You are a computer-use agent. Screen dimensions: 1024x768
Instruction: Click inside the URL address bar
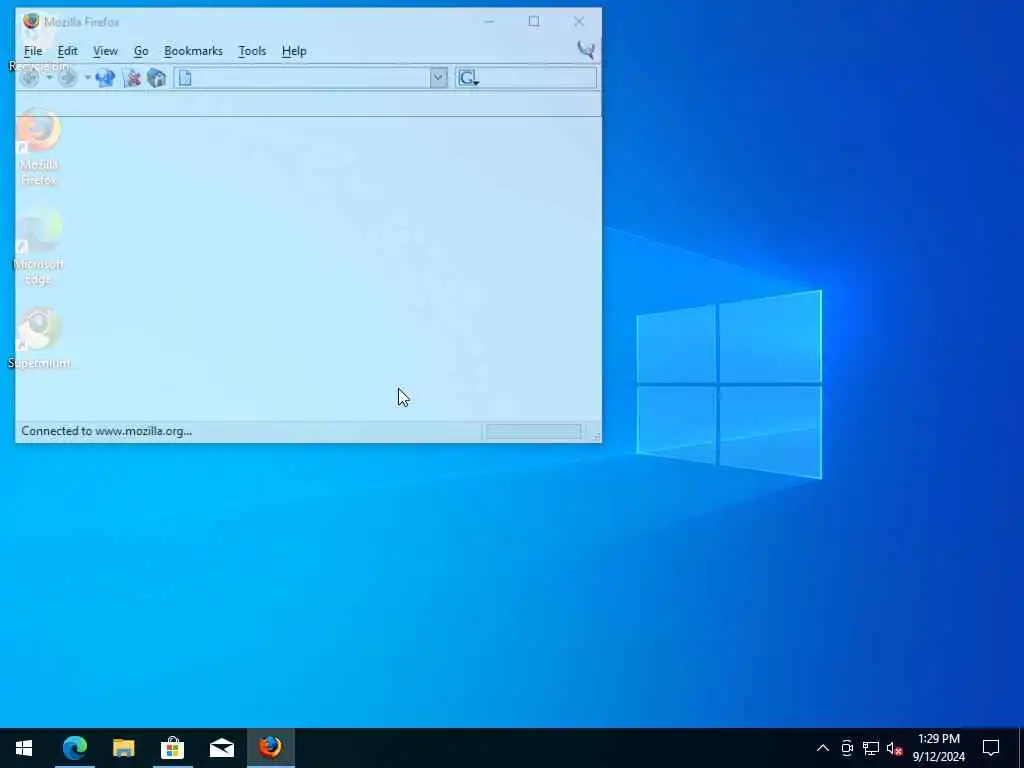pos(302,78)
